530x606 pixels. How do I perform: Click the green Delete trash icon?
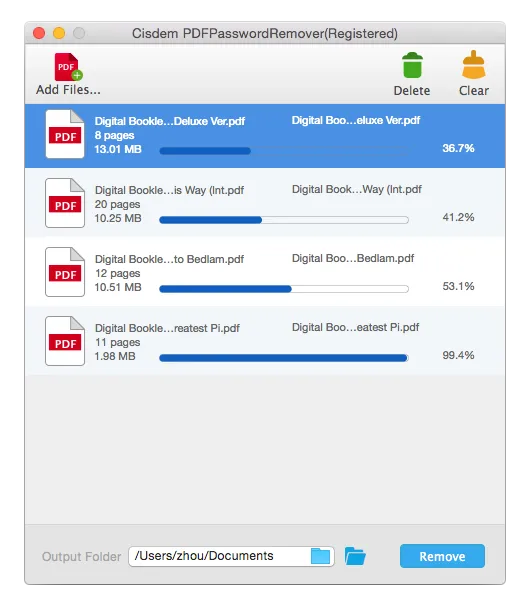(x=412, y=65)
